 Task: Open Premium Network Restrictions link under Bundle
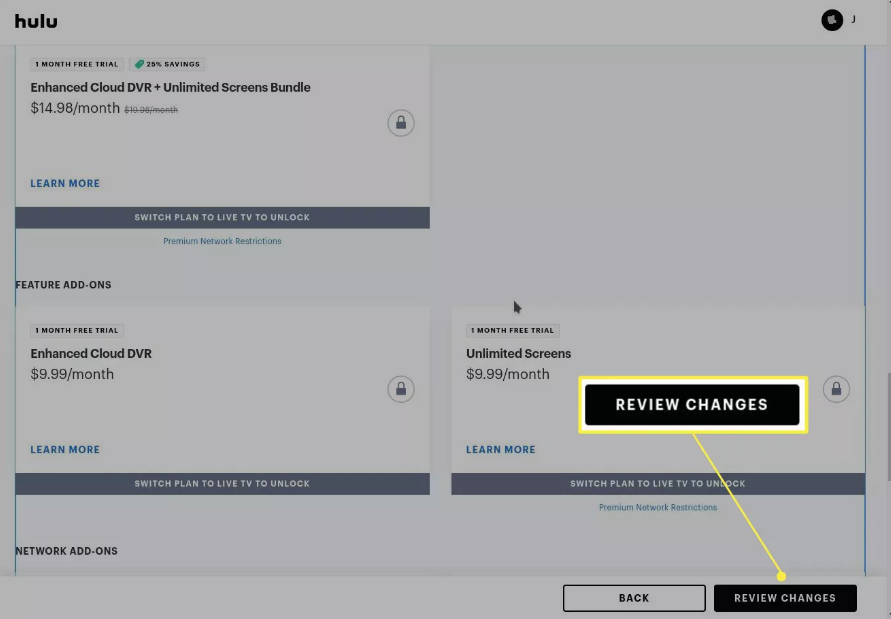tap(222, 241)
